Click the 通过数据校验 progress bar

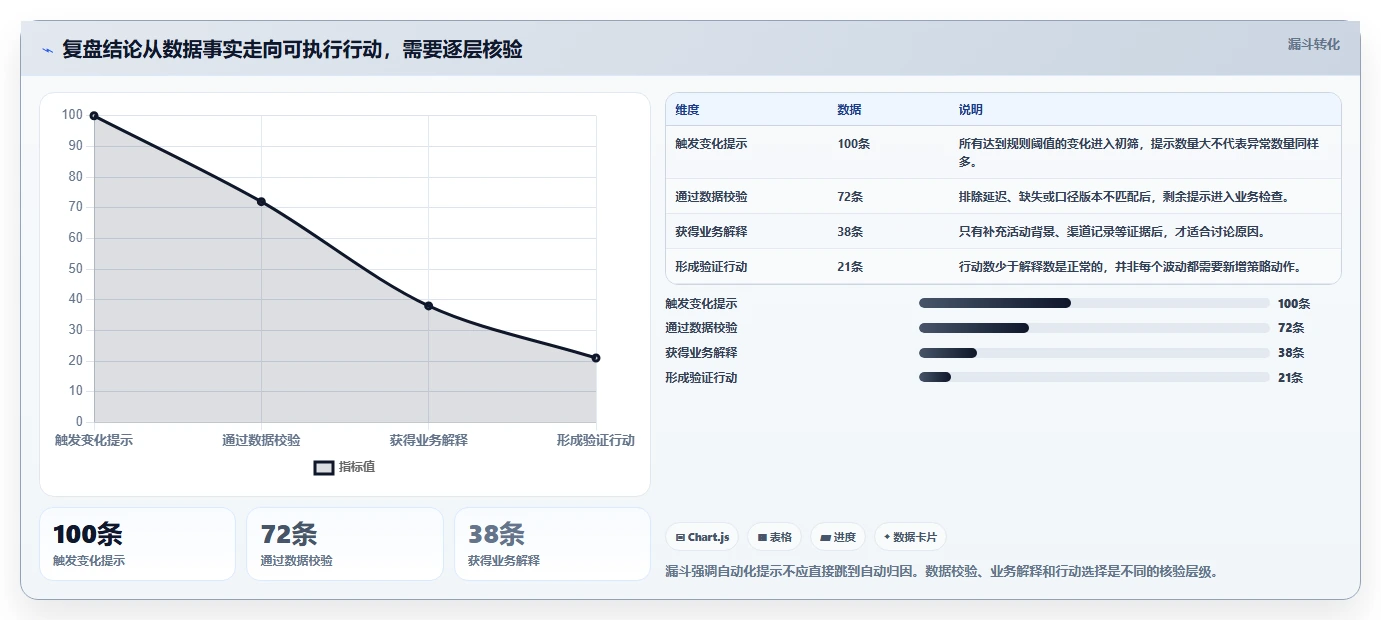[1094, 328]
